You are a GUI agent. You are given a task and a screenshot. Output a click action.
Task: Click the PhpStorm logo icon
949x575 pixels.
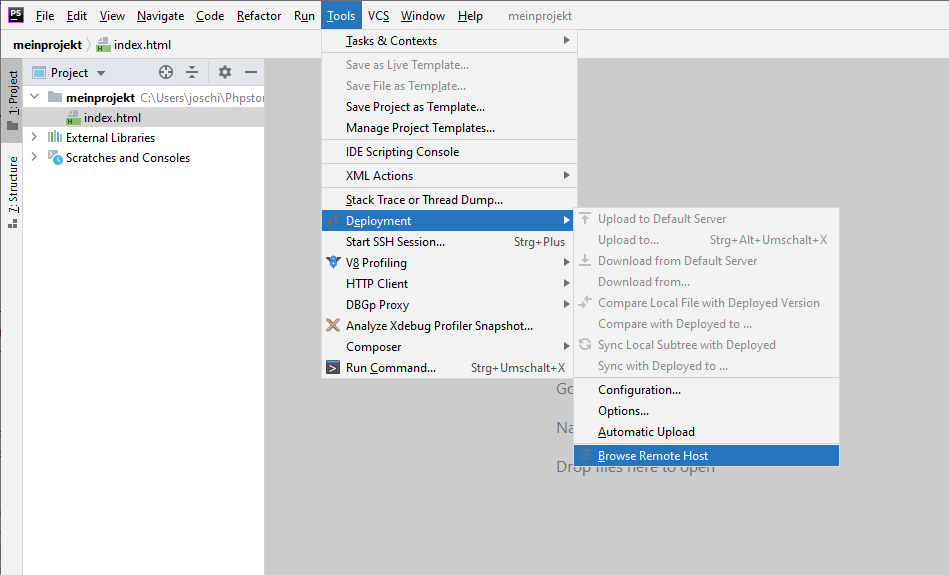[x=15, y=16]
